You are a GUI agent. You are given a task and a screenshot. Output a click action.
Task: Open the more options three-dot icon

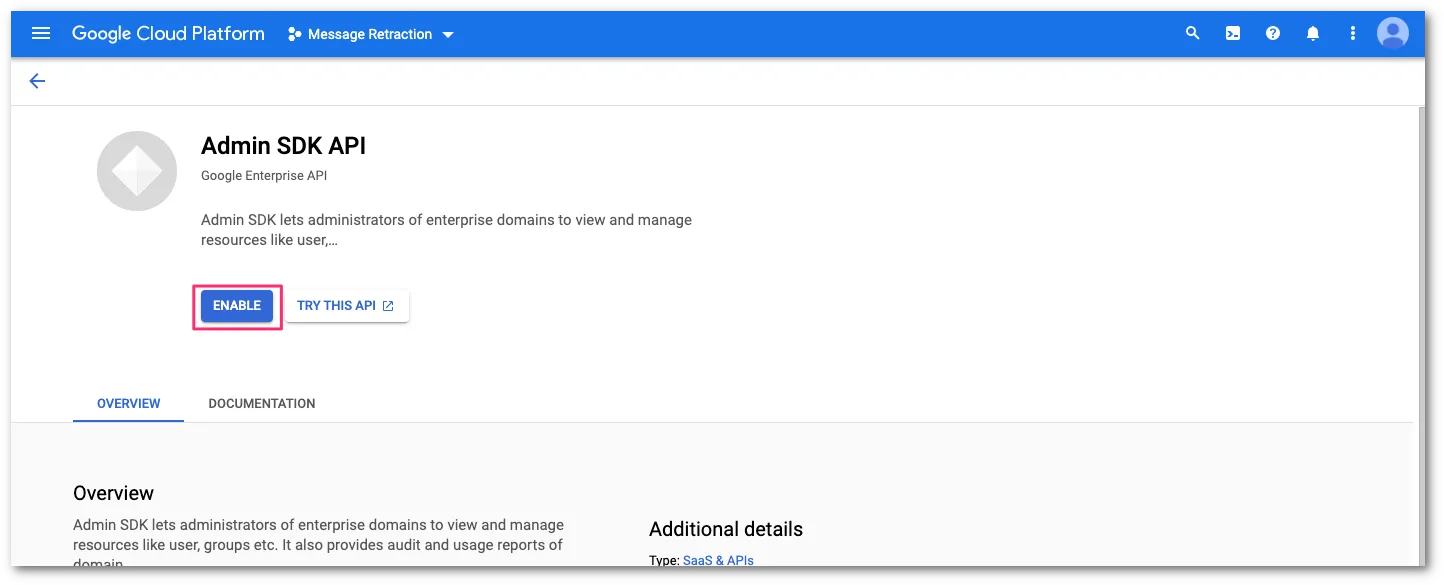(1352, 33)
